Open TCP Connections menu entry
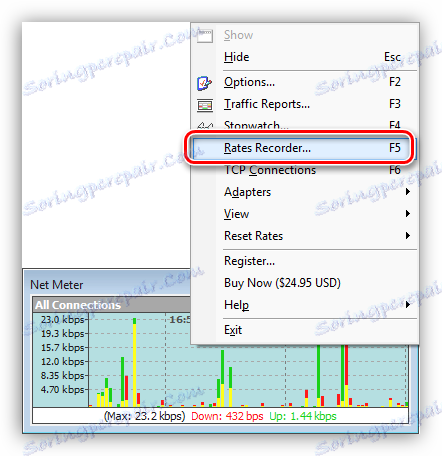442x456 pixels. (x=304, y=170)
